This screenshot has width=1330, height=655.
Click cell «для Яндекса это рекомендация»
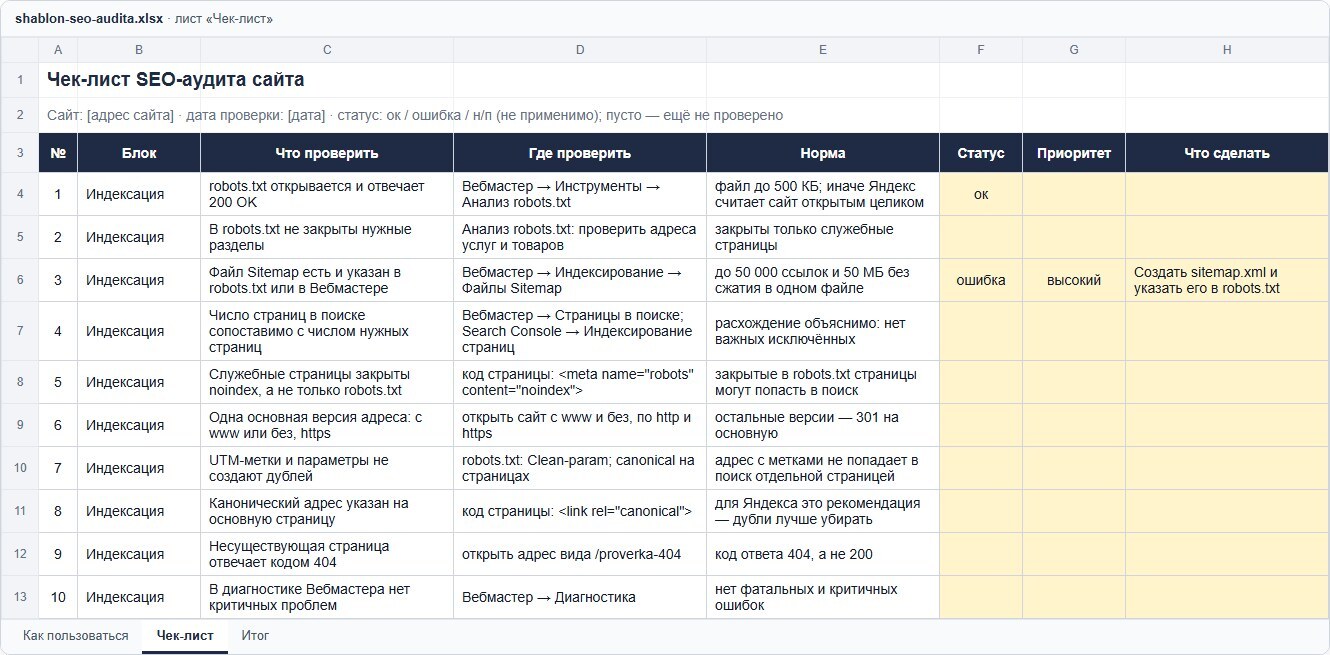tap(823, 511)
